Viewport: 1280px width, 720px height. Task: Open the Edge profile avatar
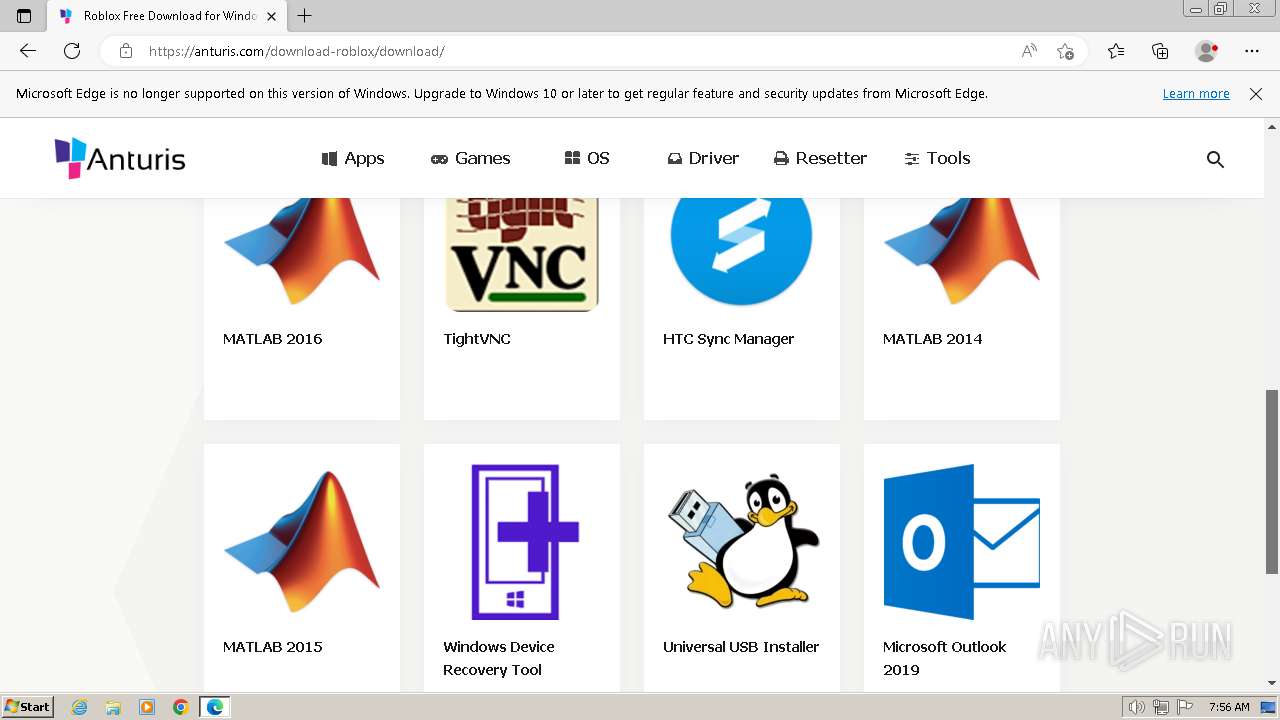point(1207,51)
